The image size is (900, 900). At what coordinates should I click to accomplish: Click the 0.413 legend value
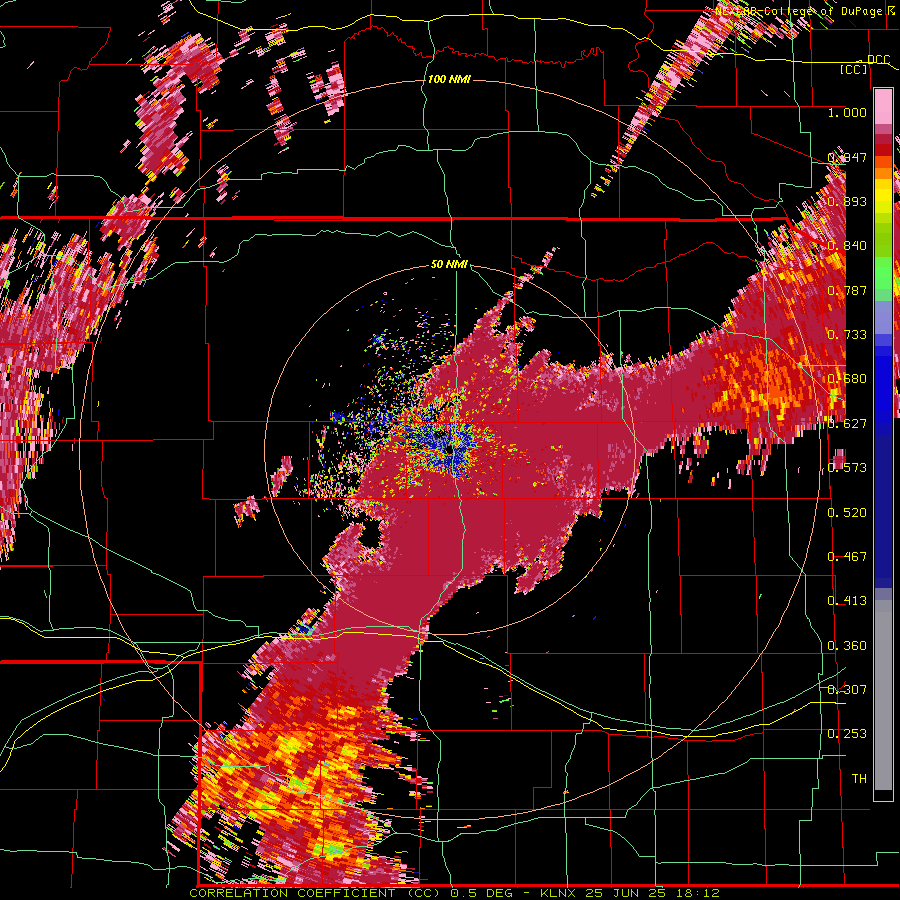847,601
